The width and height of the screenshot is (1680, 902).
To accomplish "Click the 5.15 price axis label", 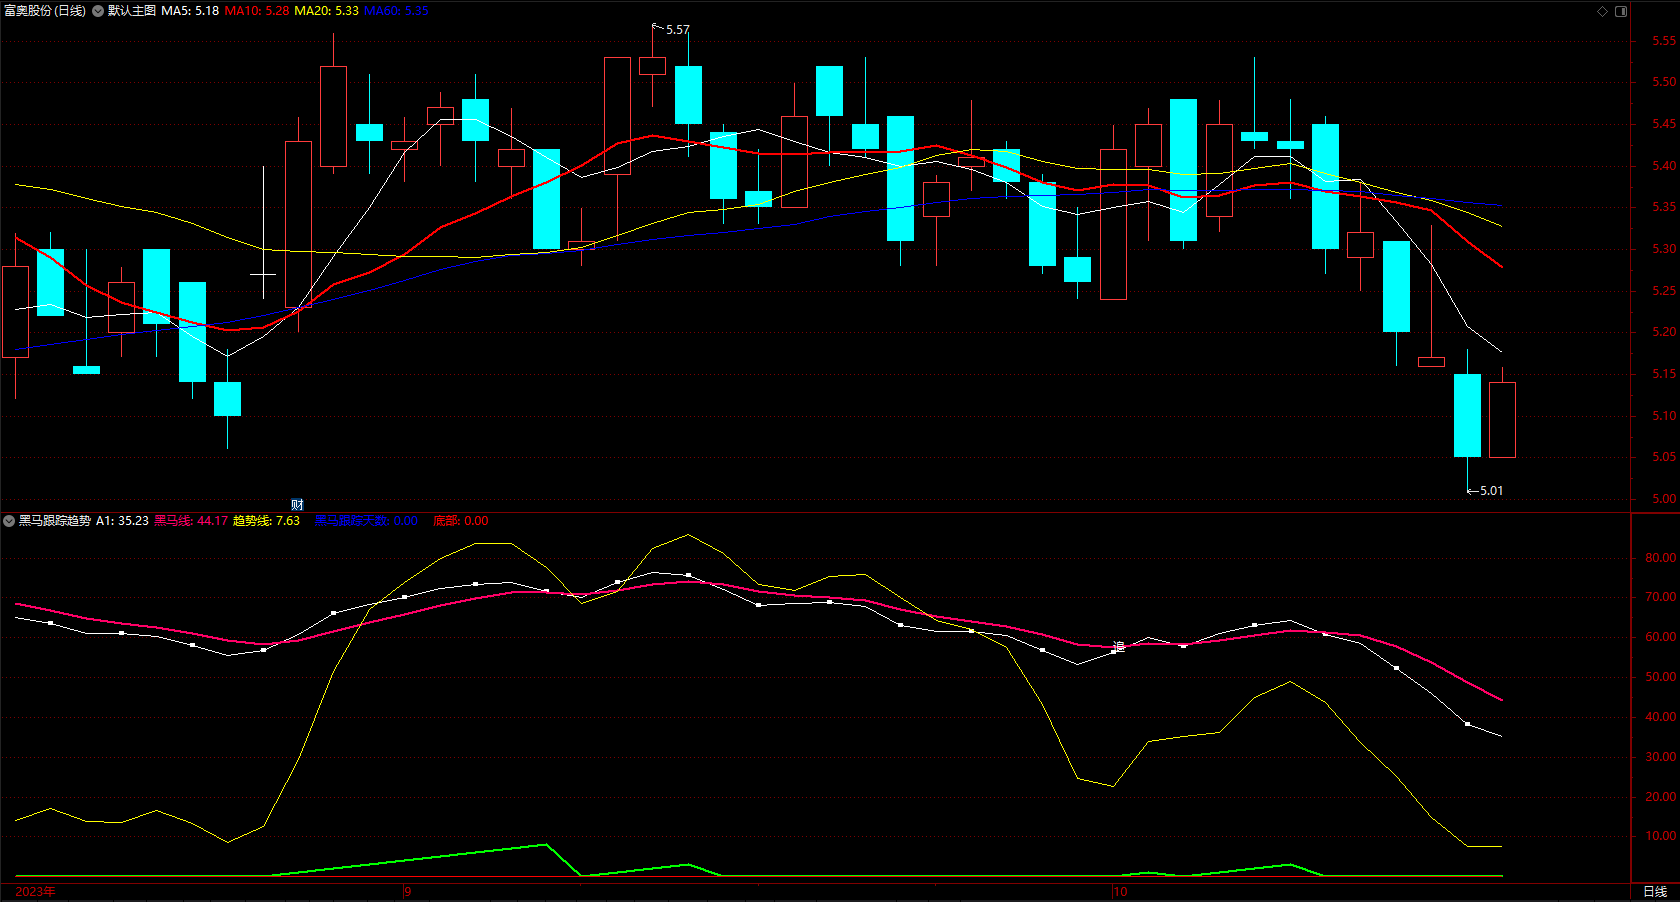I will (1664, 374).
